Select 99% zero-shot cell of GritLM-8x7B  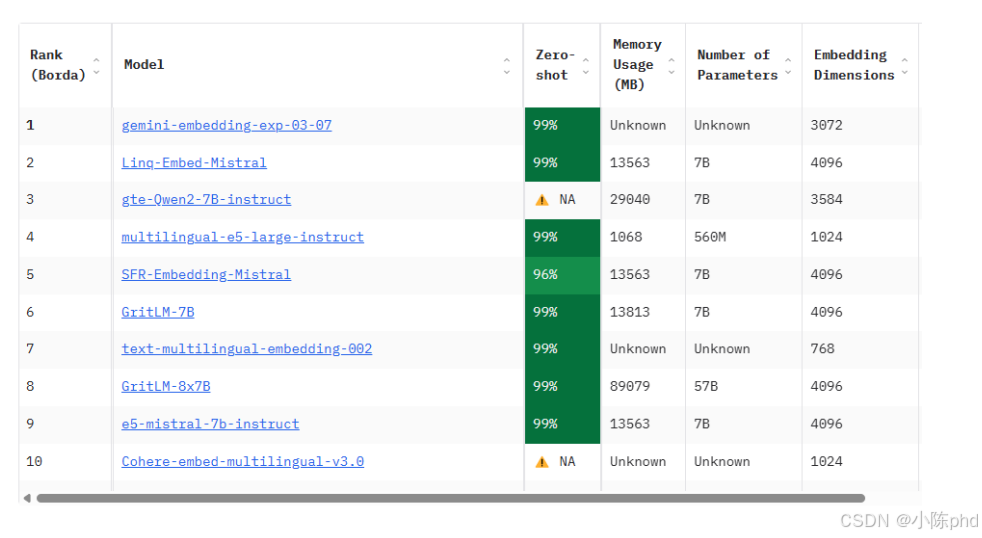pyautogui.click(x=562, y=386)
